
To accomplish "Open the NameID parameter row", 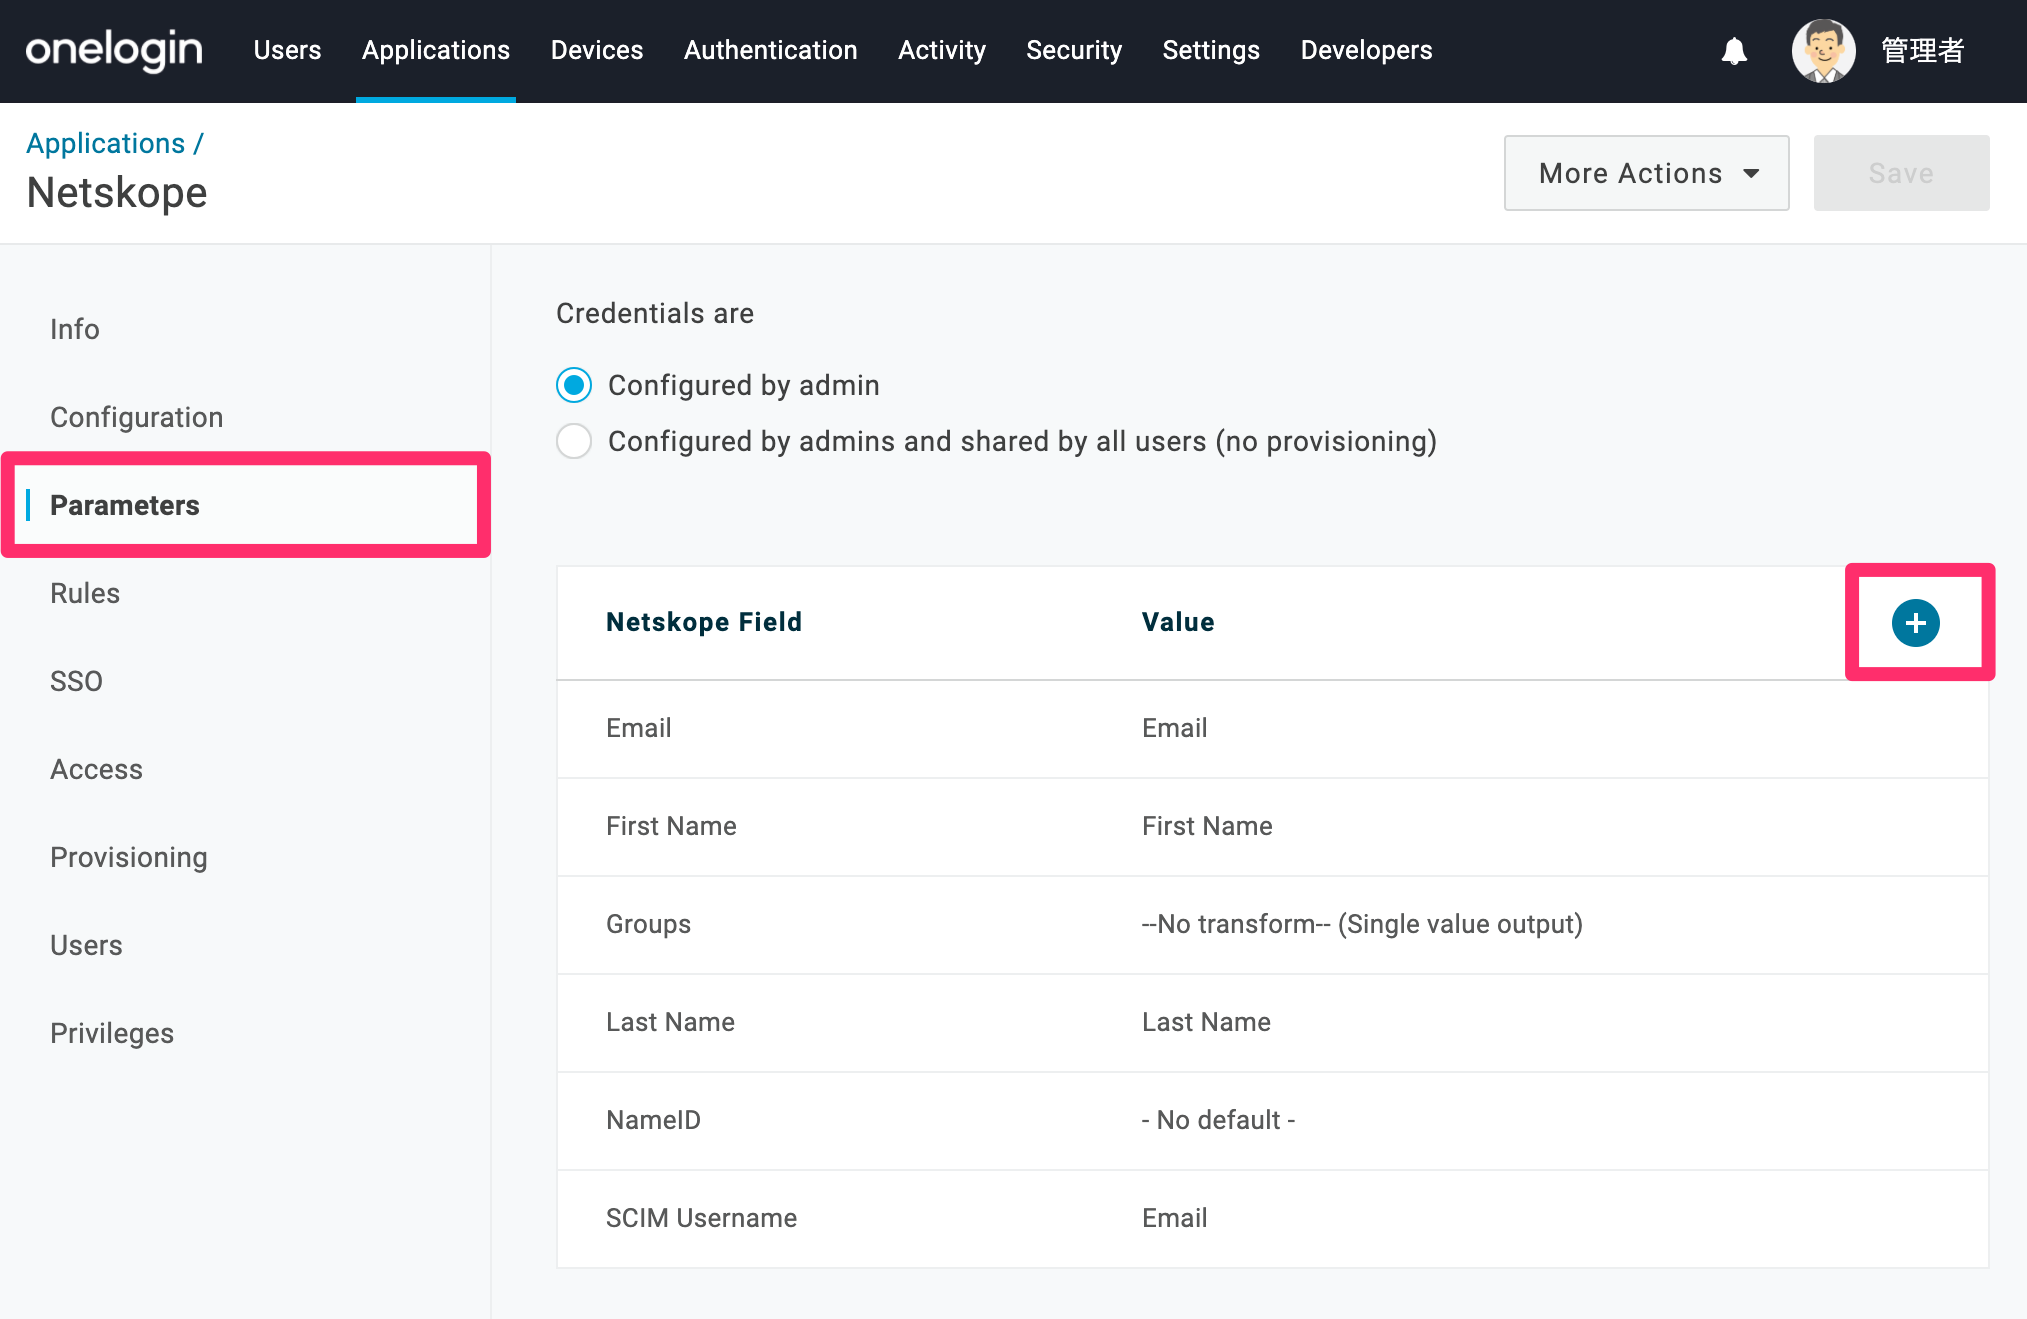I will coord(1272,1121).
